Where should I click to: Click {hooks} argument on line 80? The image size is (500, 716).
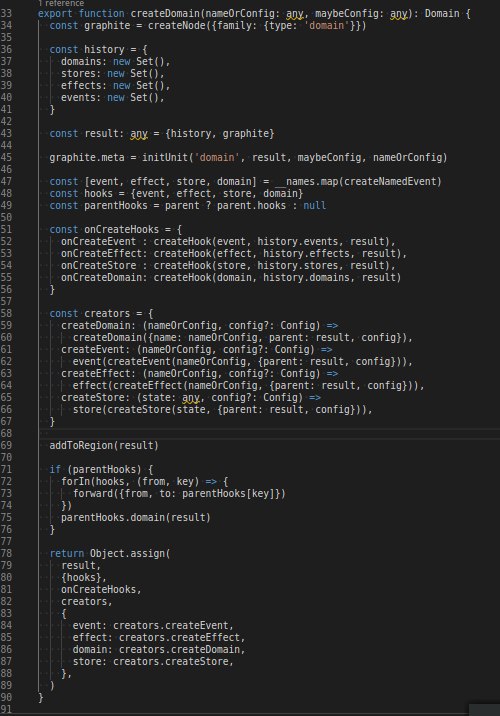81,578
